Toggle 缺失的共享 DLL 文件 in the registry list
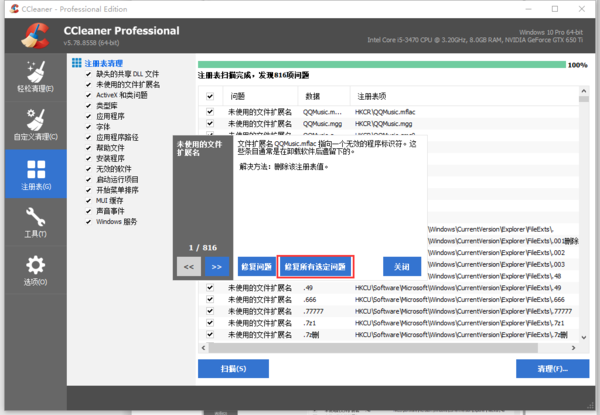 click(x=89, y=74)
